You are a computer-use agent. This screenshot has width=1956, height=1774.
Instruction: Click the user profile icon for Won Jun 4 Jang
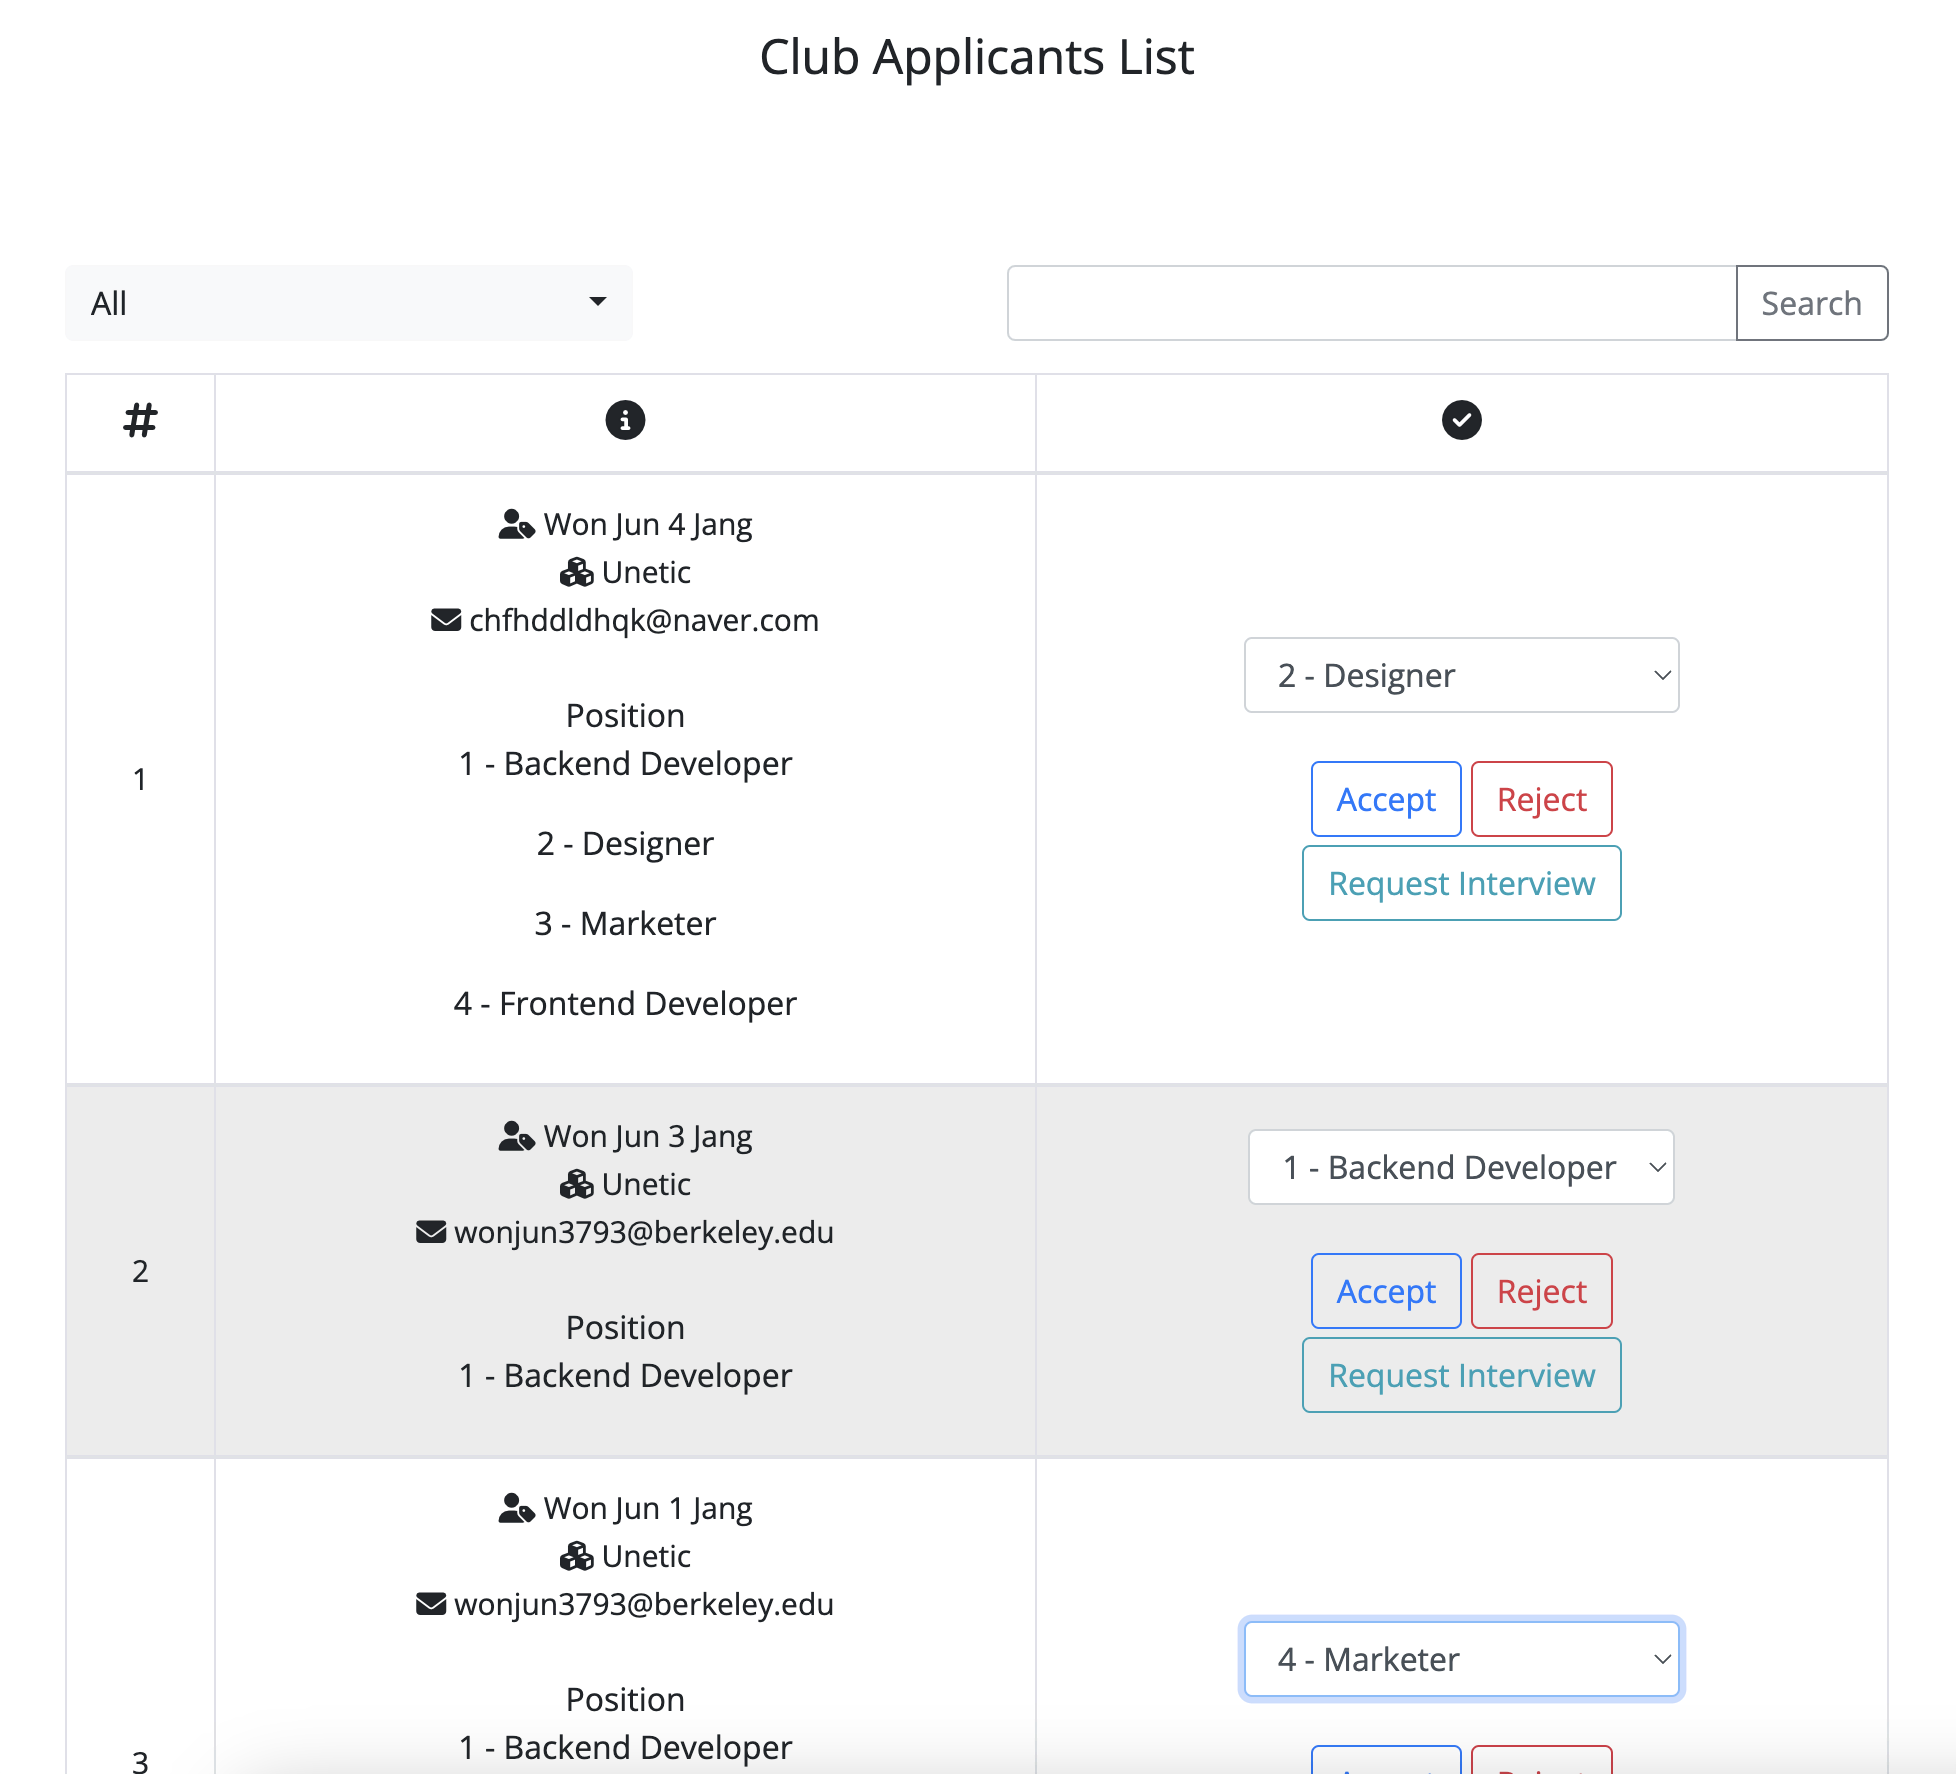(515, 525)
